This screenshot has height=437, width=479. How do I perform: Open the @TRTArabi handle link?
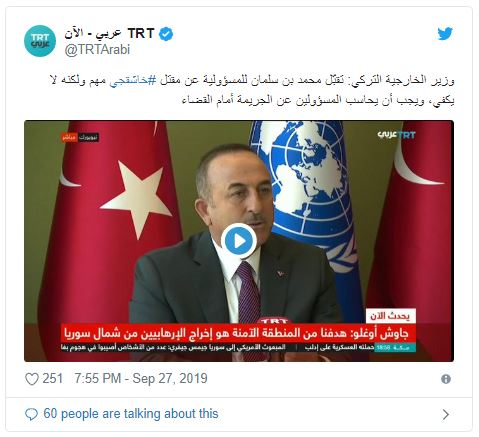(97, 50)
